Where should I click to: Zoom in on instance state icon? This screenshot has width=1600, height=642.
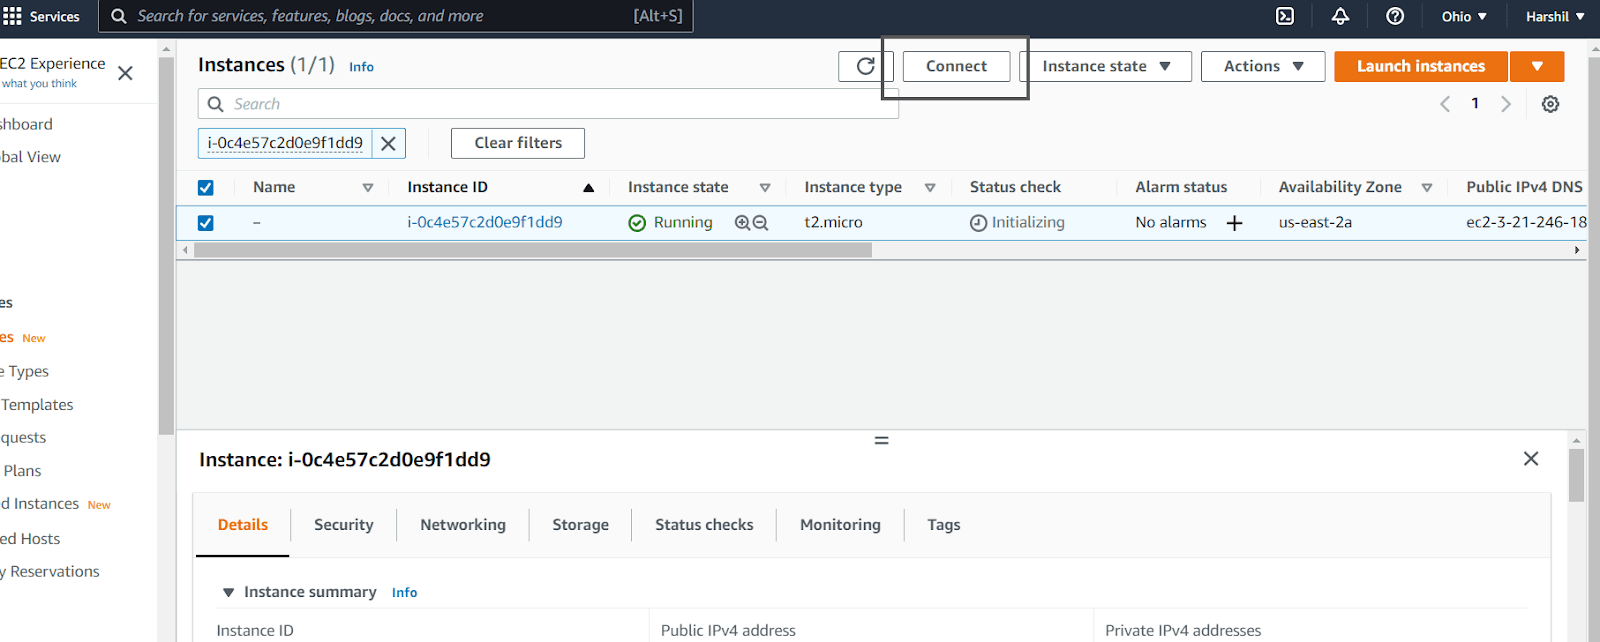pyautogui.click(x=742, y=223)
